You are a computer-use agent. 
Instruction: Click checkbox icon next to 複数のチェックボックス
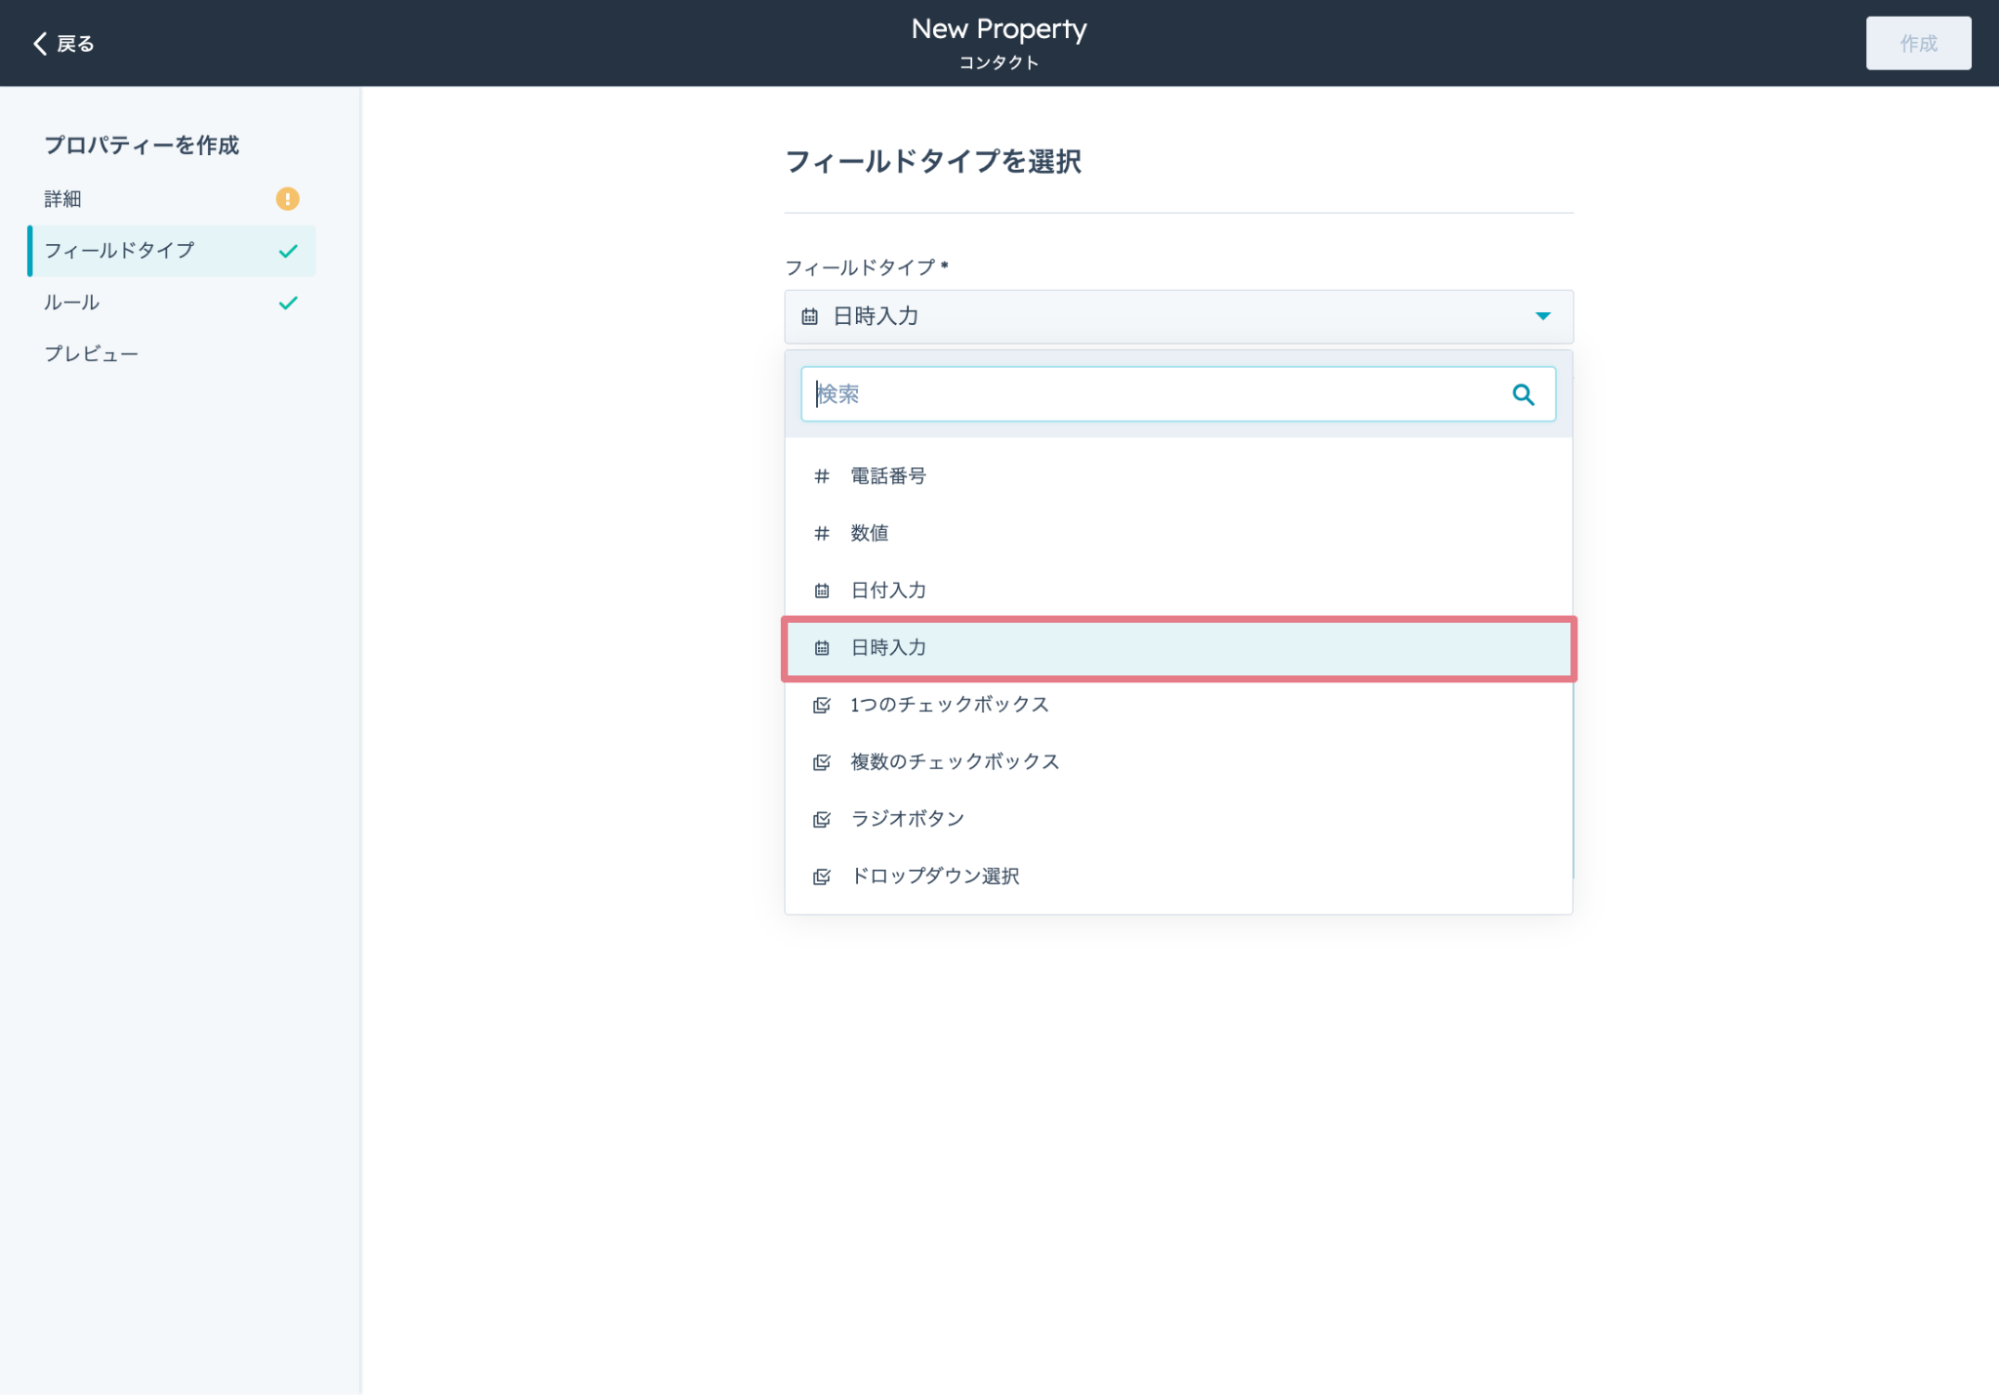pos(821,762)
